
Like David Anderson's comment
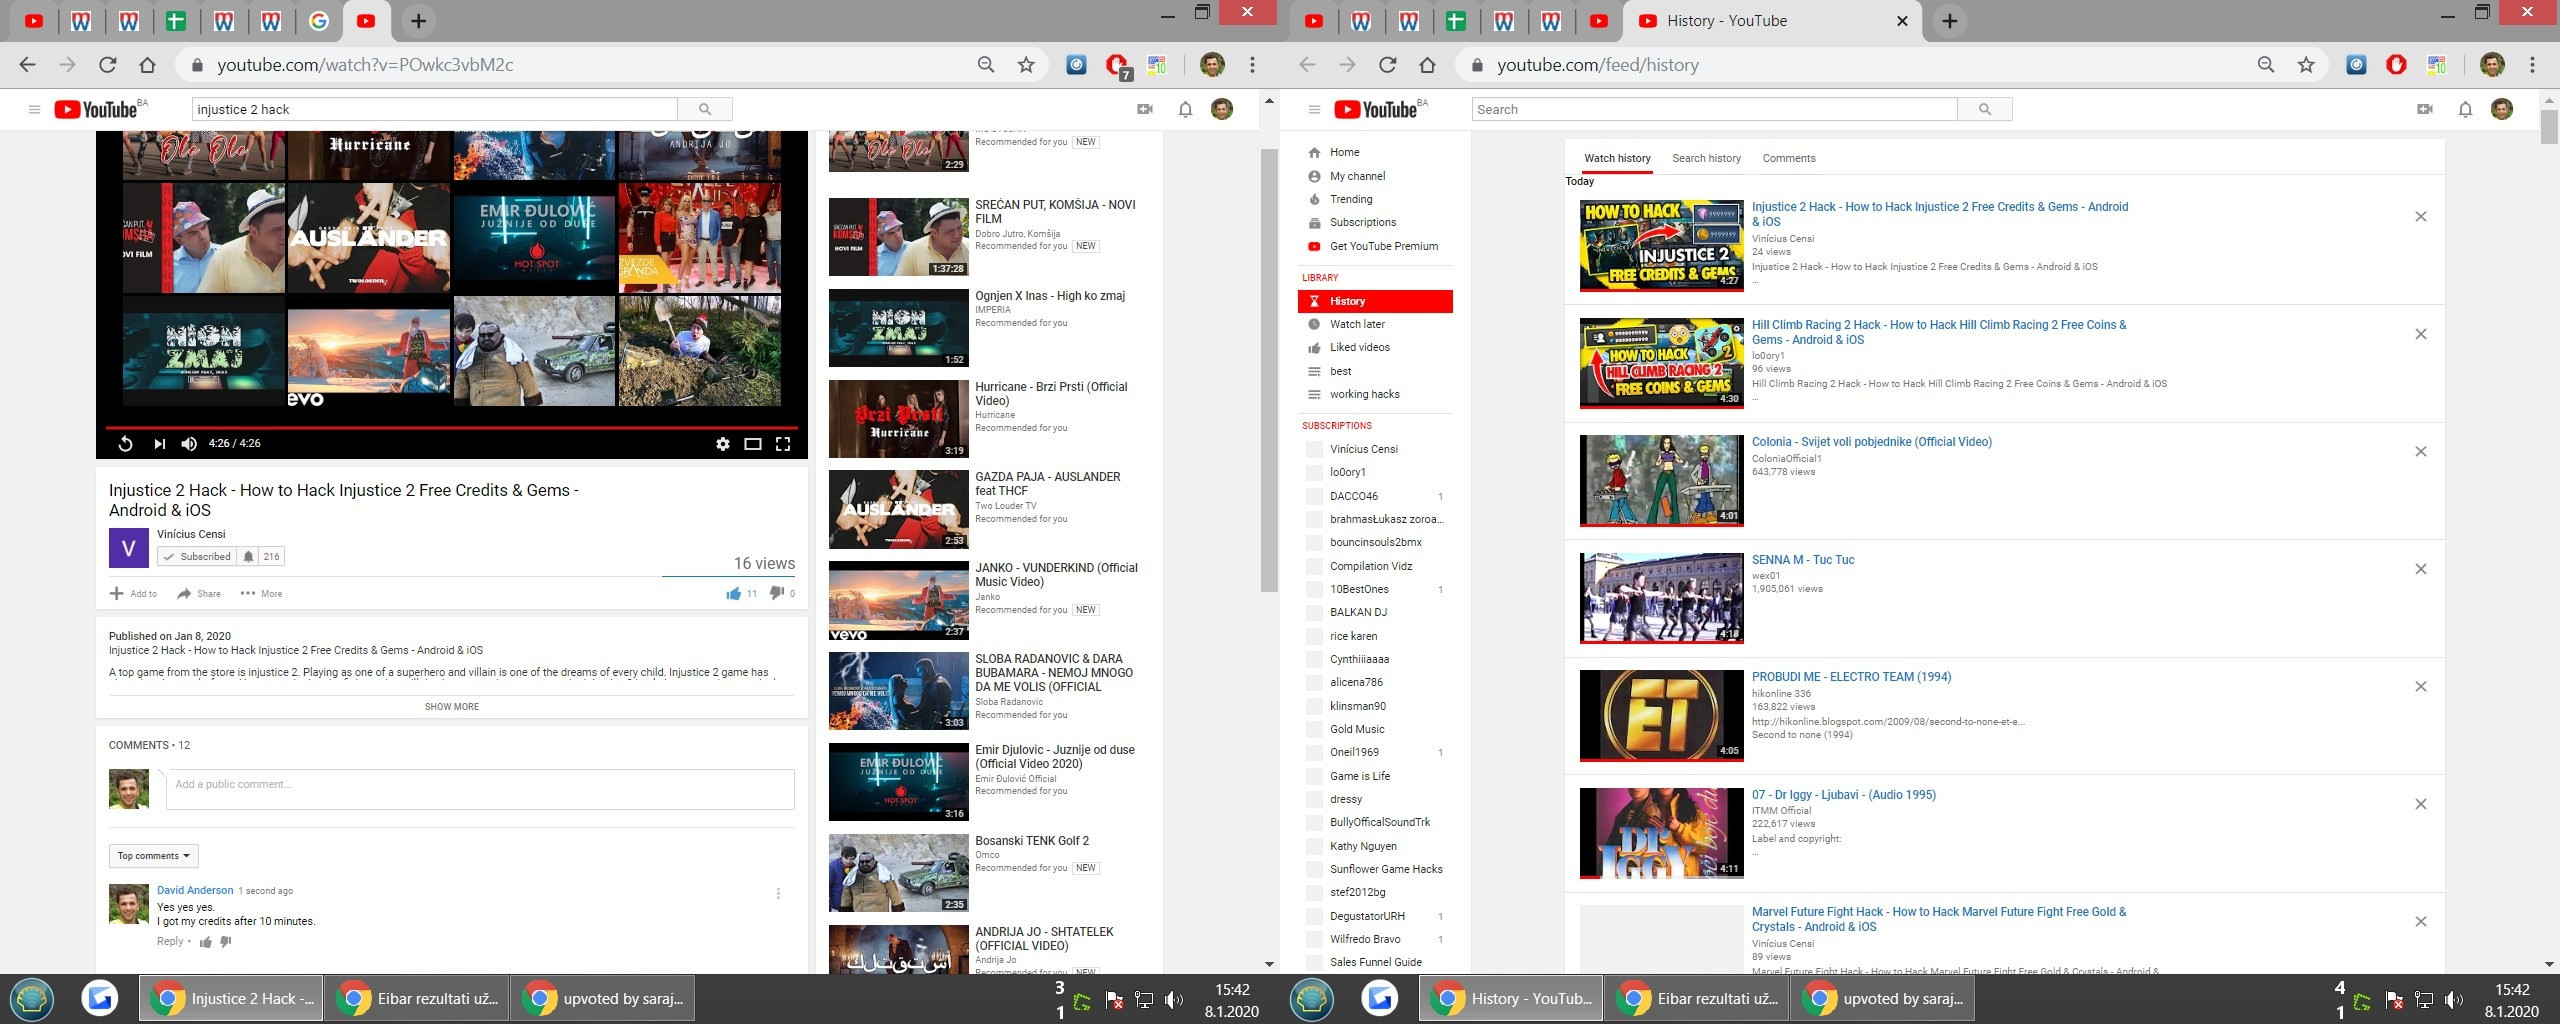coord(206,942)
